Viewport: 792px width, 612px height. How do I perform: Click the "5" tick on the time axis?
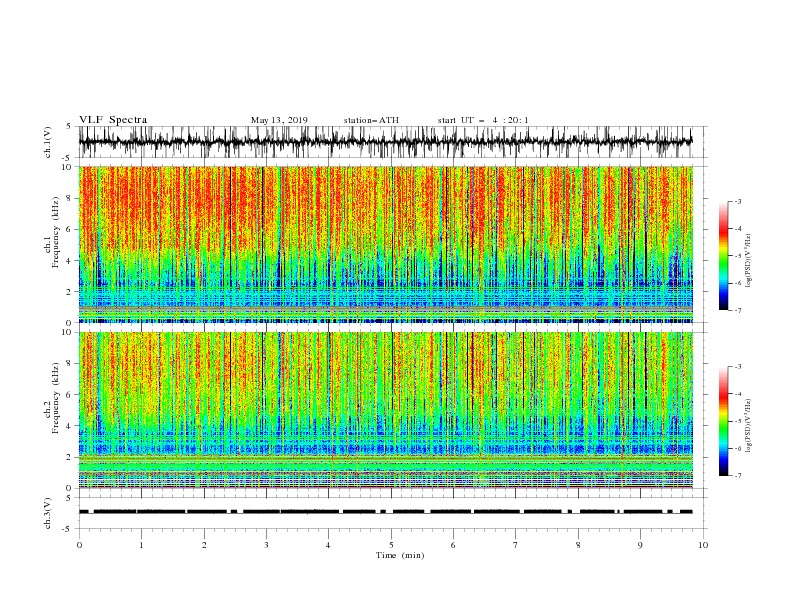(391, 545)
